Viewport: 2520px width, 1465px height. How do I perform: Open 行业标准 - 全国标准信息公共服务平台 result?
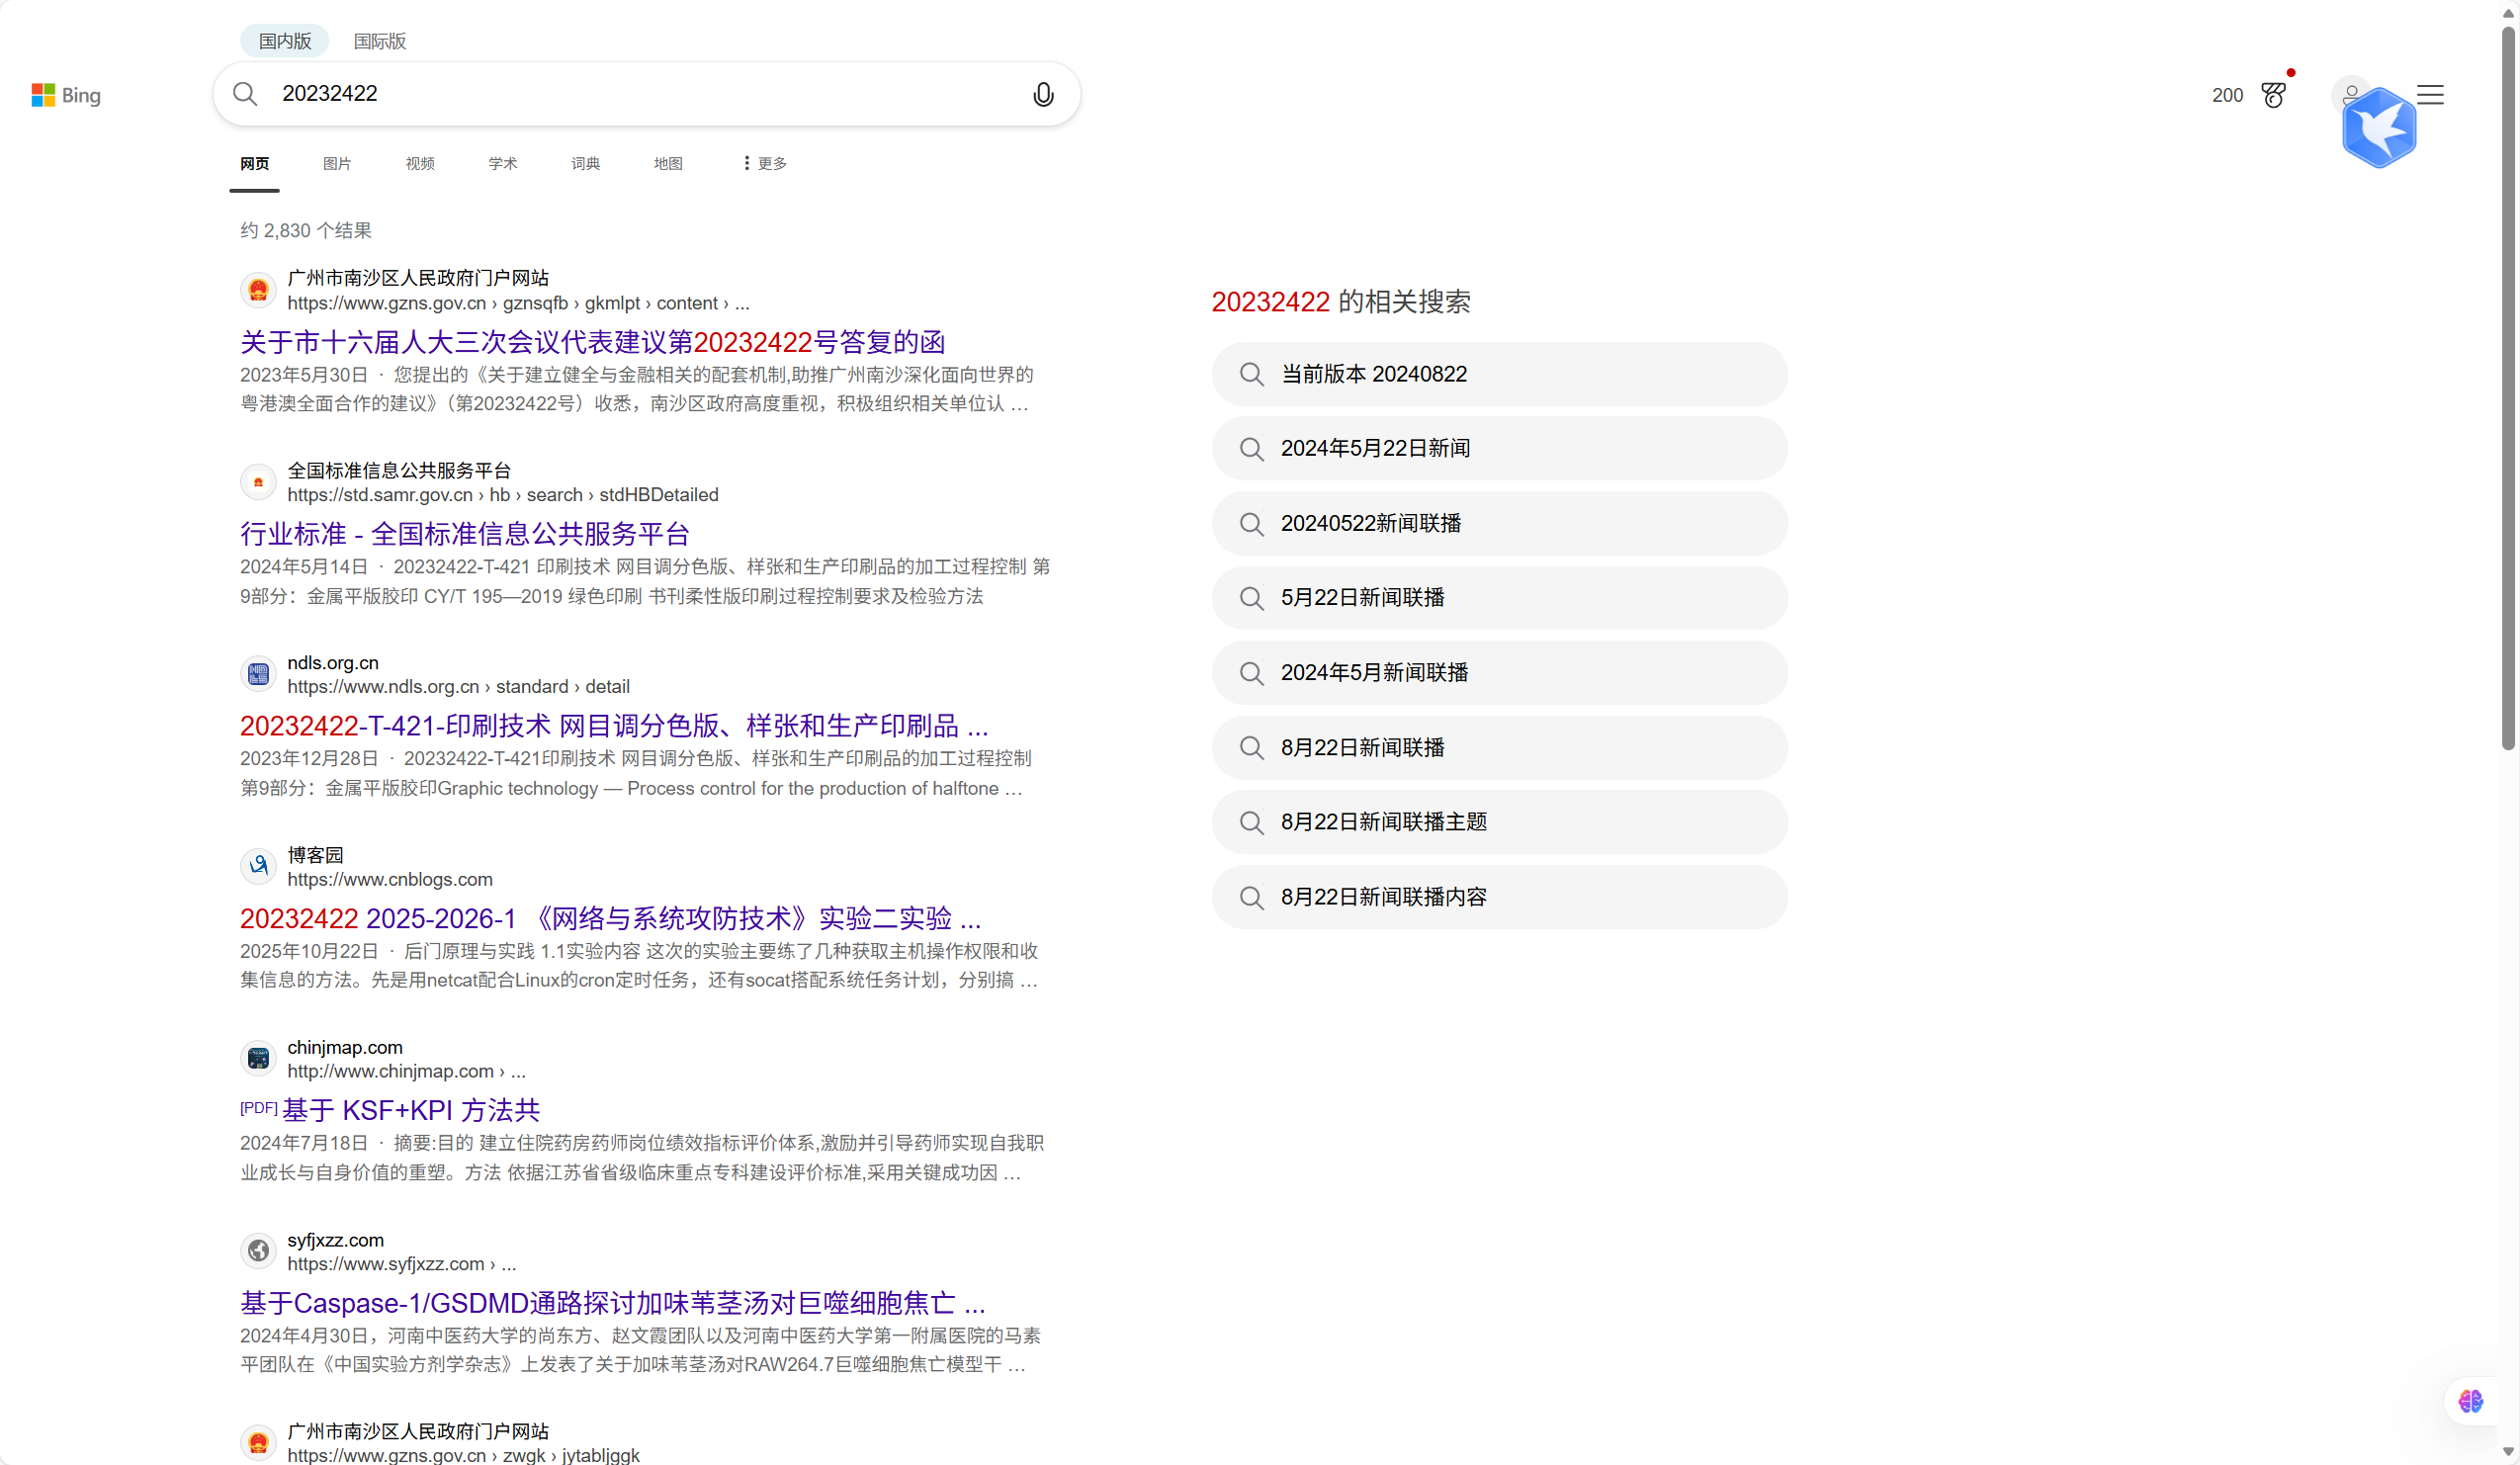[x=465, y=533]
